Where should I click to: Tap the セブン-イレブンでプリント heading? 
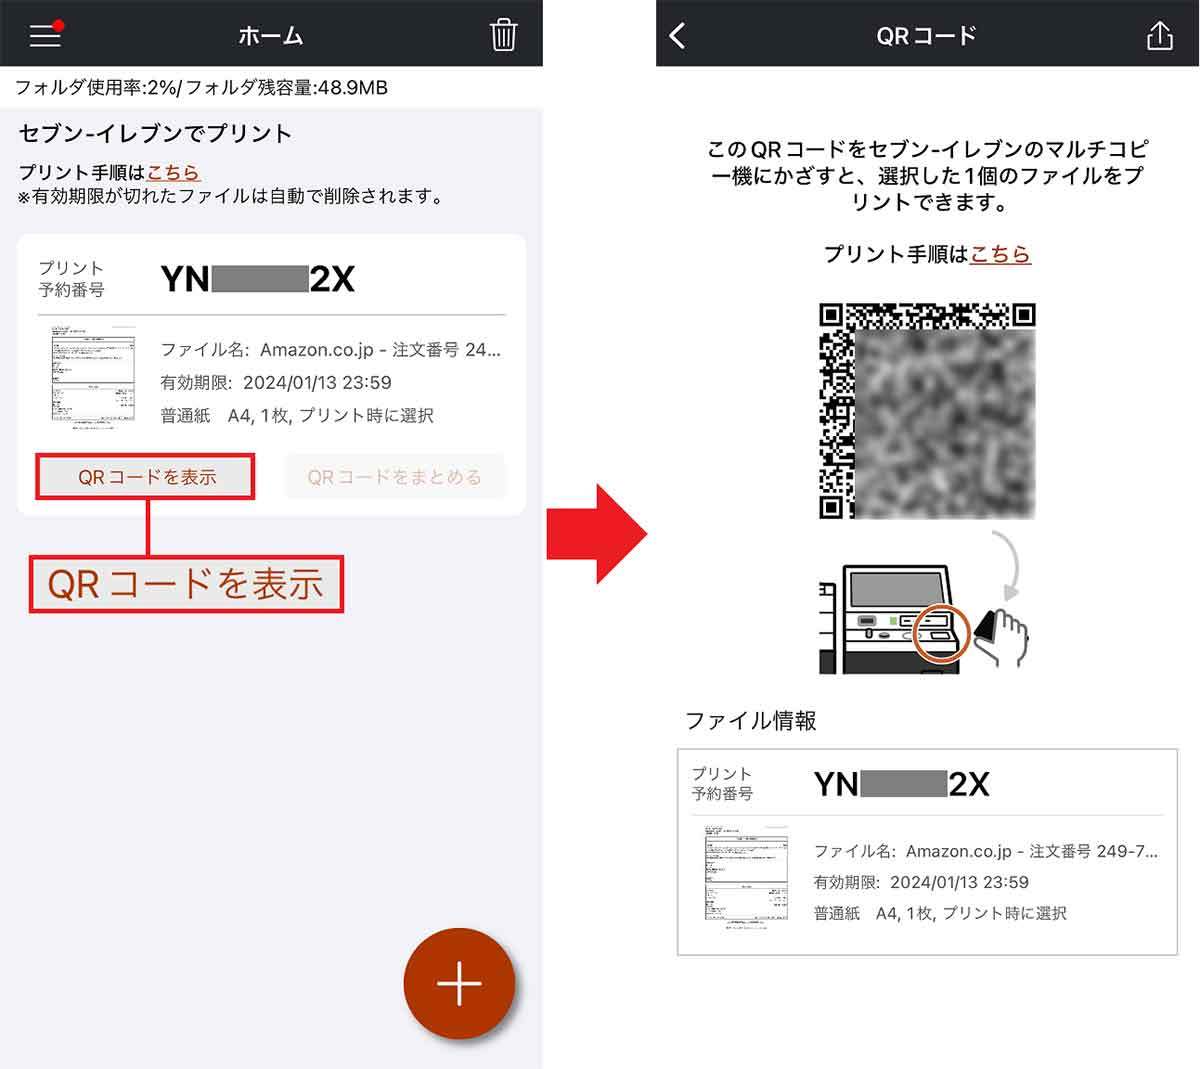click(x=155, y=134)
